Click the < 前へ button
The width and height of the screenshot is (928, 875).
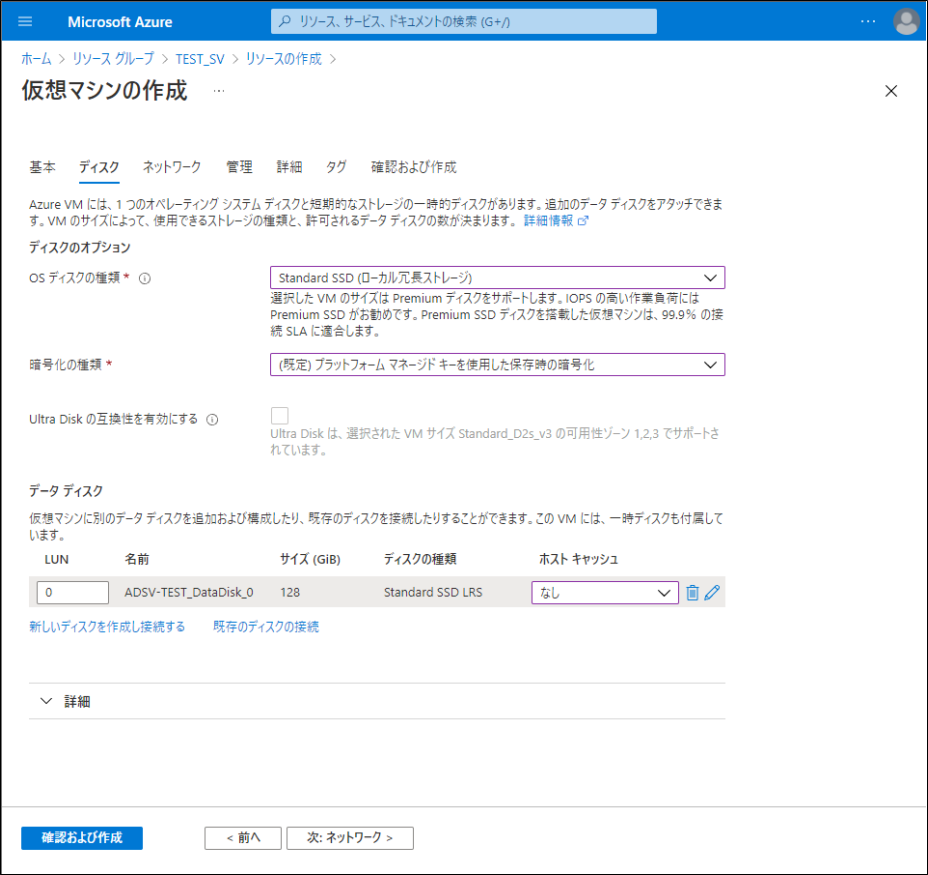click(243, 838)
